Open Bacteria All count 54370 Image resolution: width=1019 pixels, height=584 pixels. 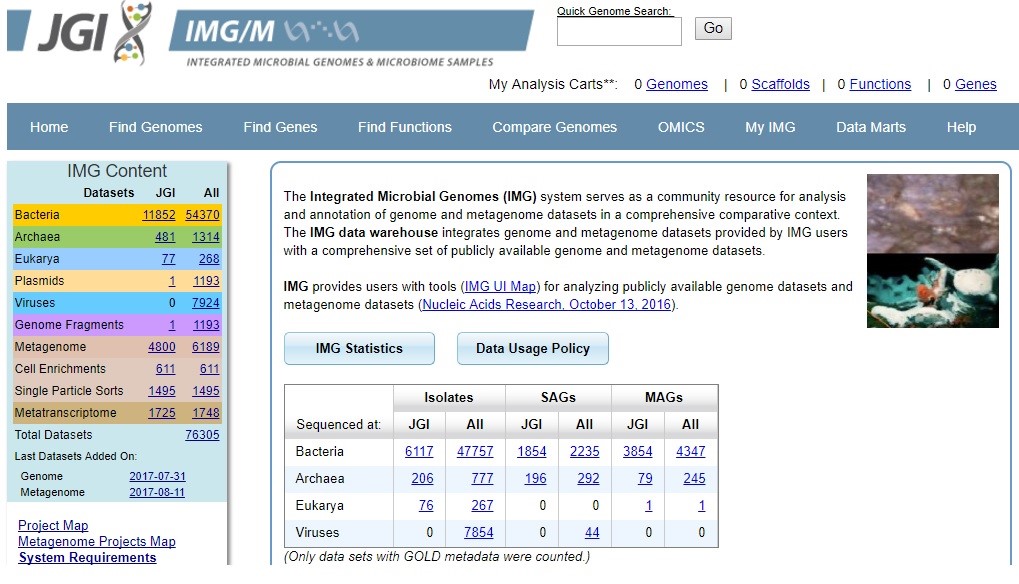click(x=202, y=215)
